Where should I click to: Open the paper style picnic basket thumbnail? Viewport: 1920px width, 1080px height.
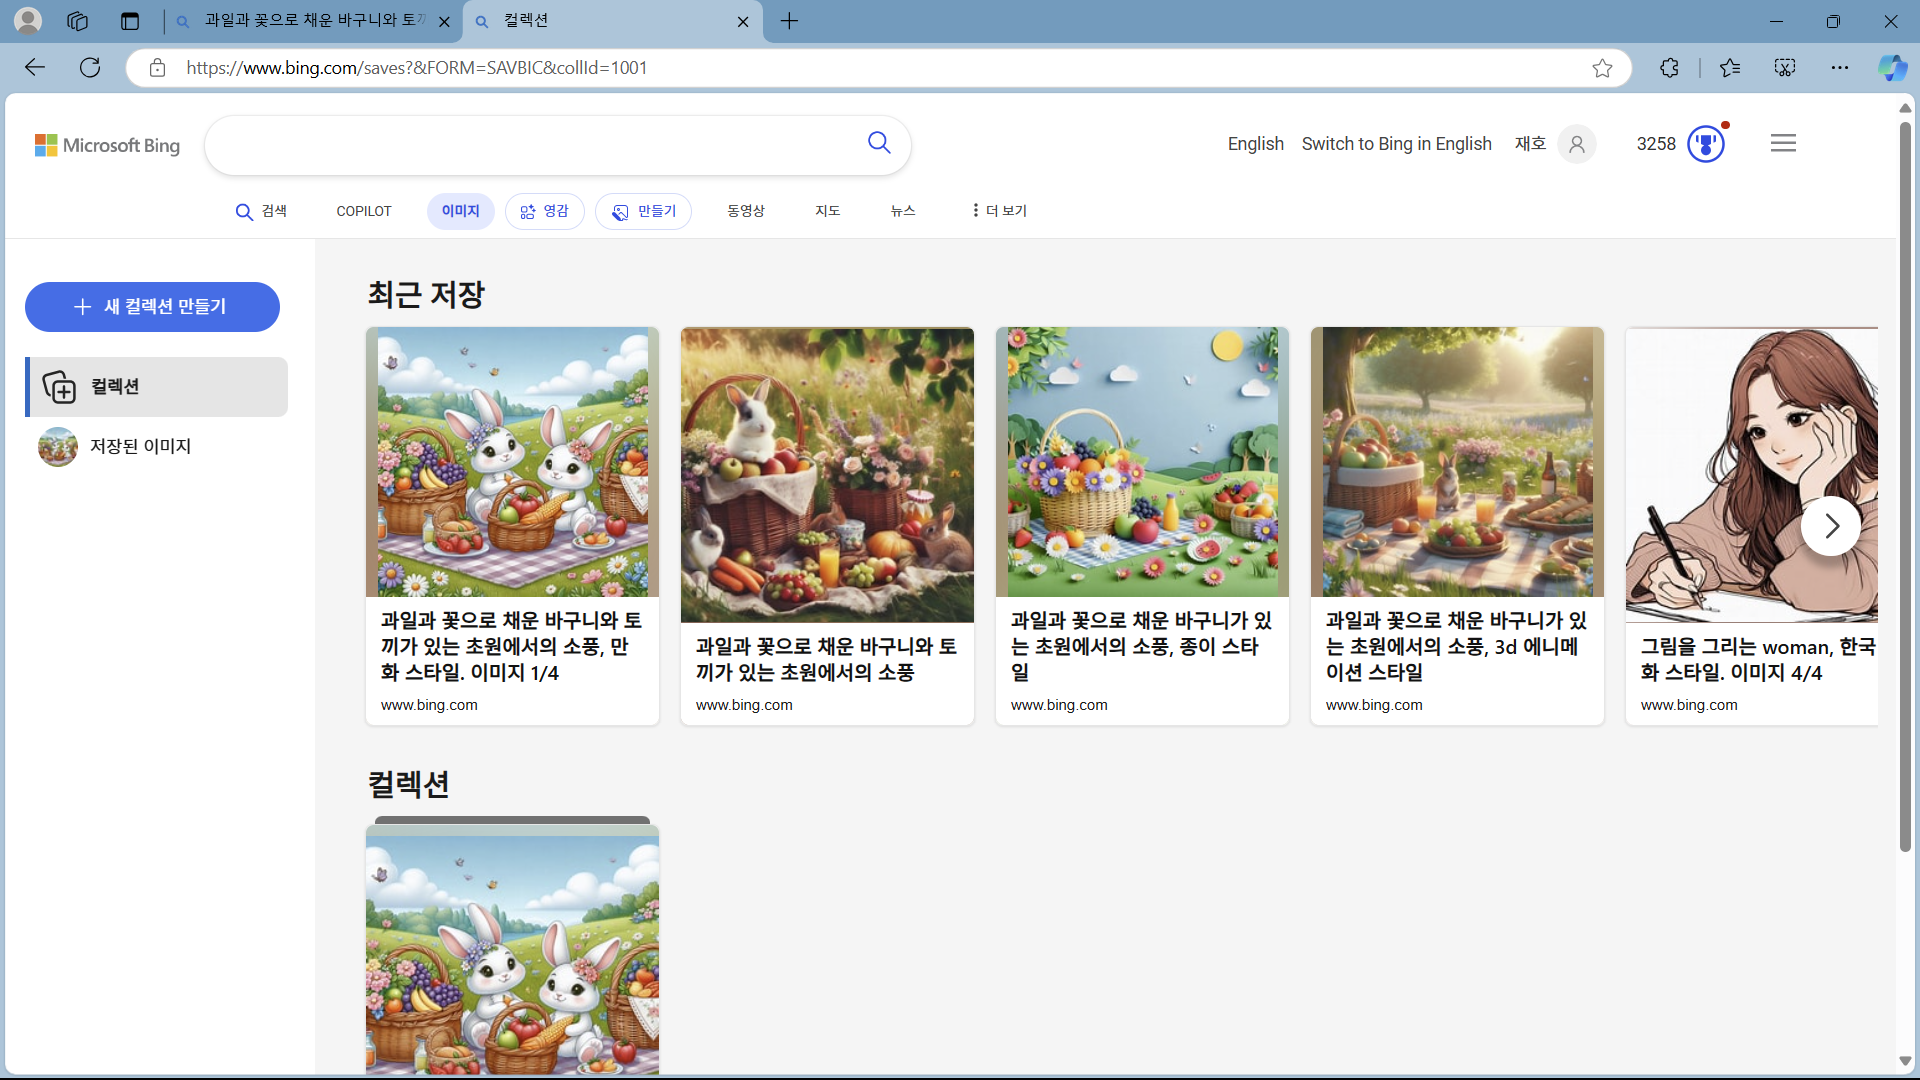point(1142,462)
